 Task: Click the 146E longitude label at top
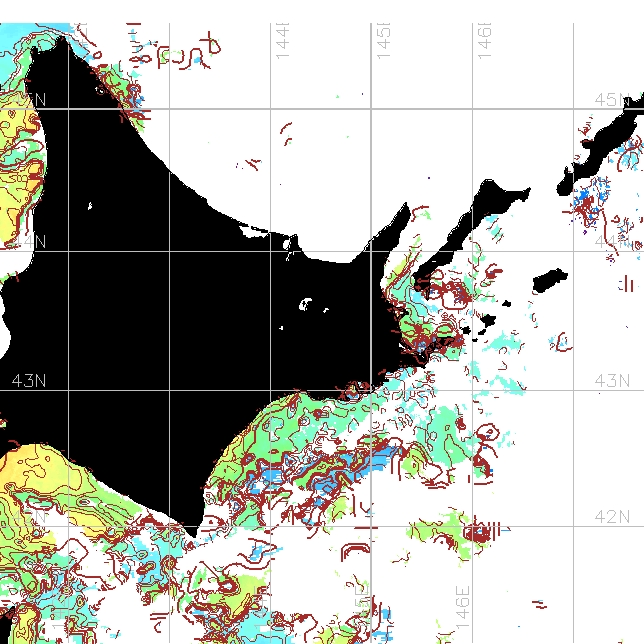point(485,41)
